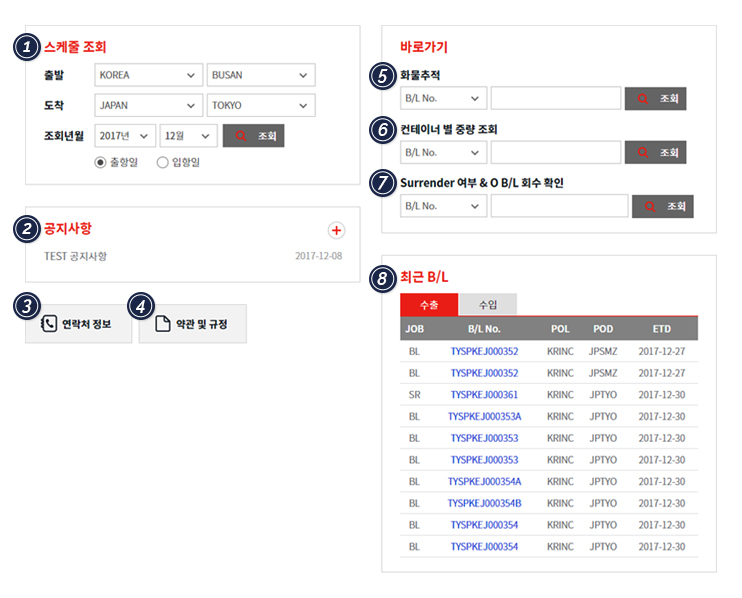
Task: Open B/L link TYSPKEJ000361
Action: pos(484,395)
